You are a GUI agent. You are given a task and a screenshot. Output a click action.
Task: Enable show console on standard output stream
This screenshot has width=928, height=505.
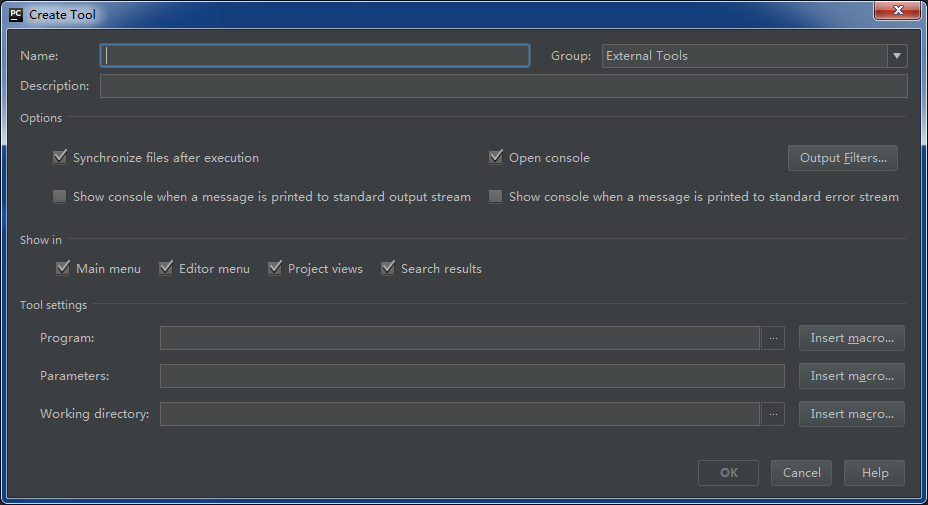tap(60, 197)
